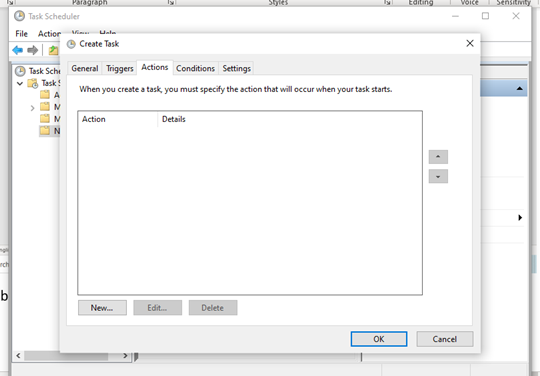Click the Task Scheduler Library folder icon

point(33,83)
